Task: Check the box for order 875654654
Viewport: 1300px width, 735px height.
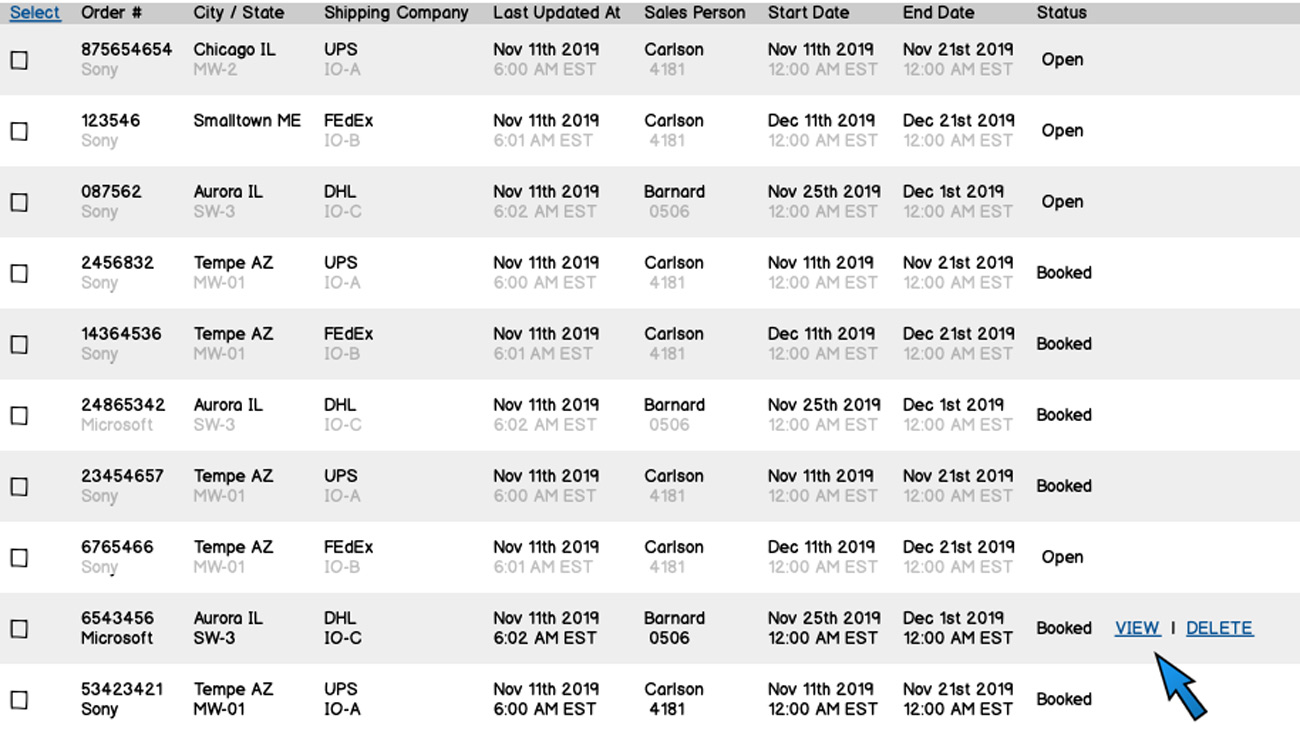Action: 19,60
